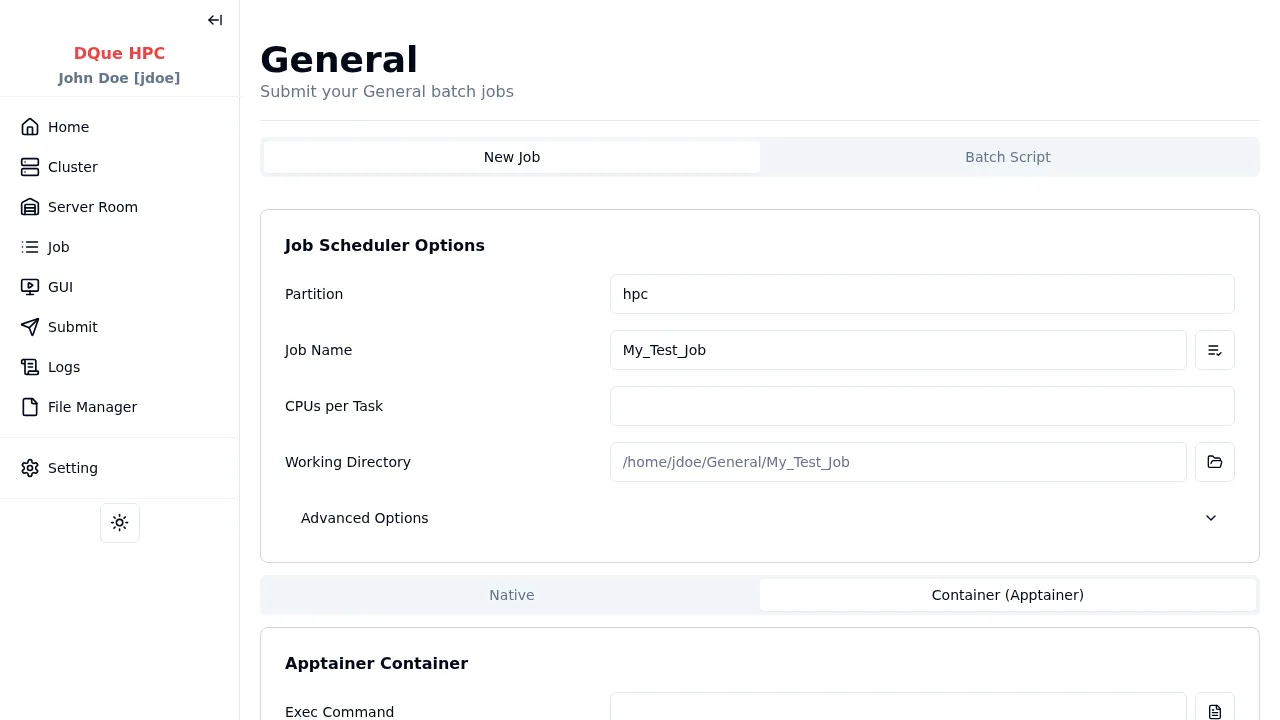Open Logs from the sidebar
This screenshot has width=1280, height=720.
click(63, 367)
